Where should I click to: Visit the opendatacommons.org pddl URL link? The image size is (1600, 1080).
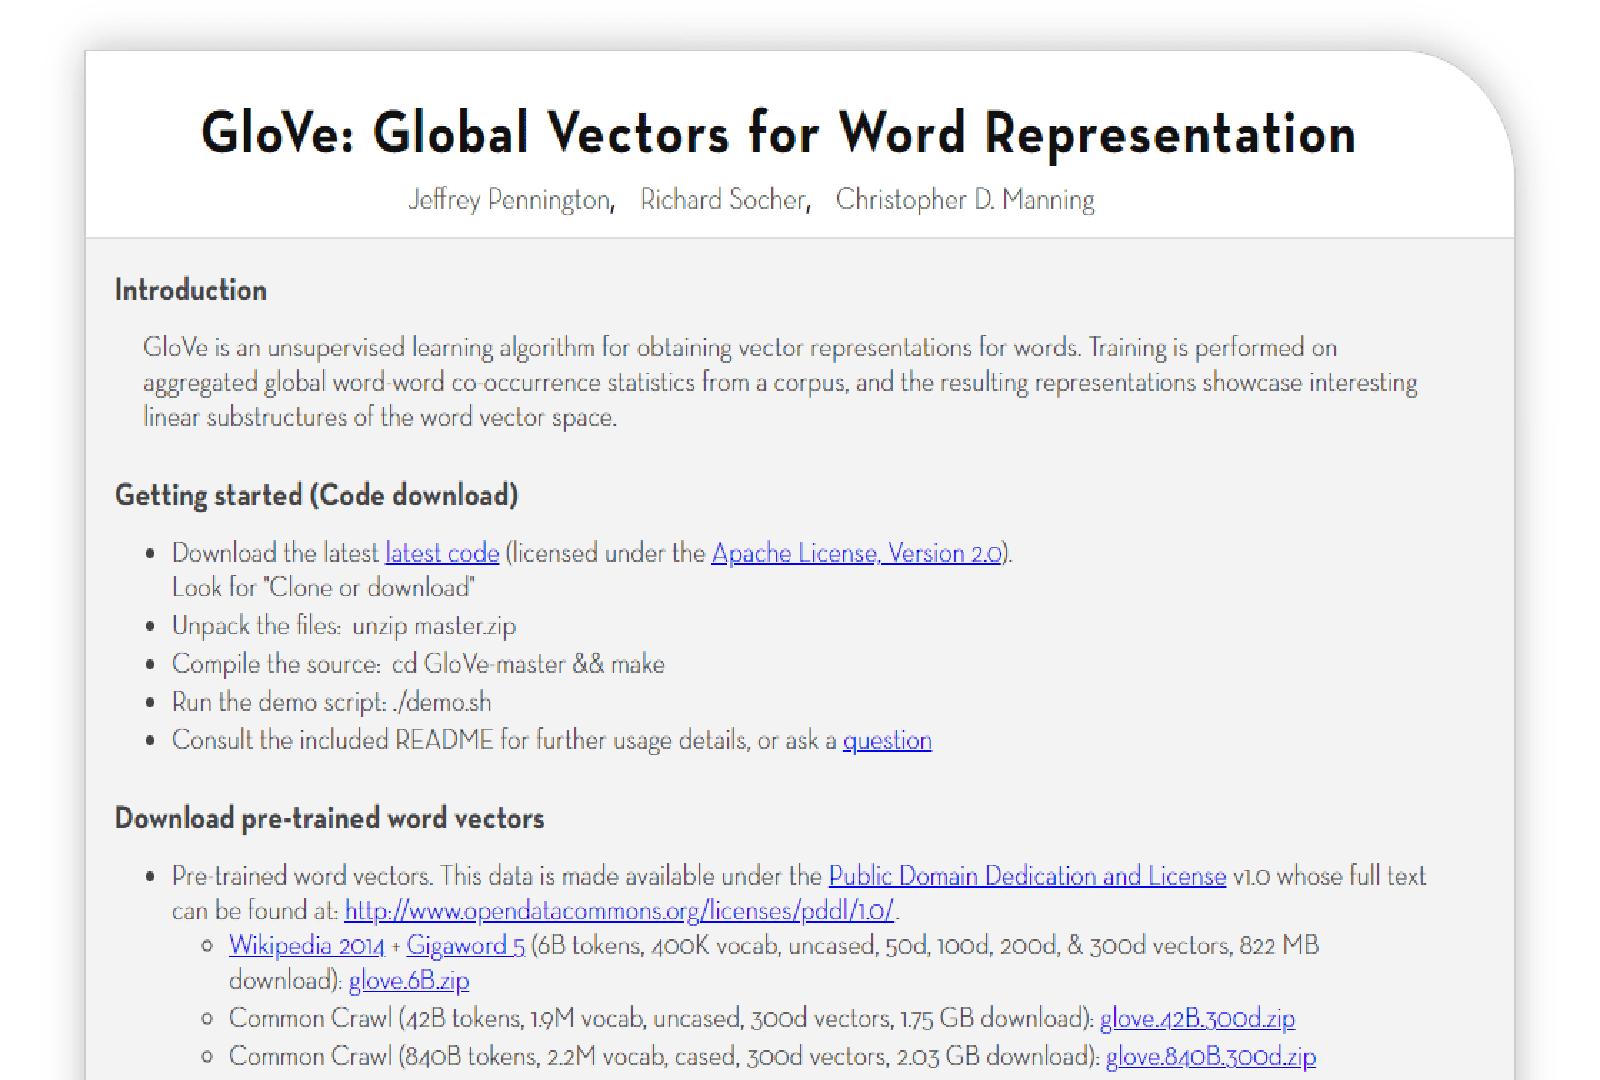[x=619, y=911]
